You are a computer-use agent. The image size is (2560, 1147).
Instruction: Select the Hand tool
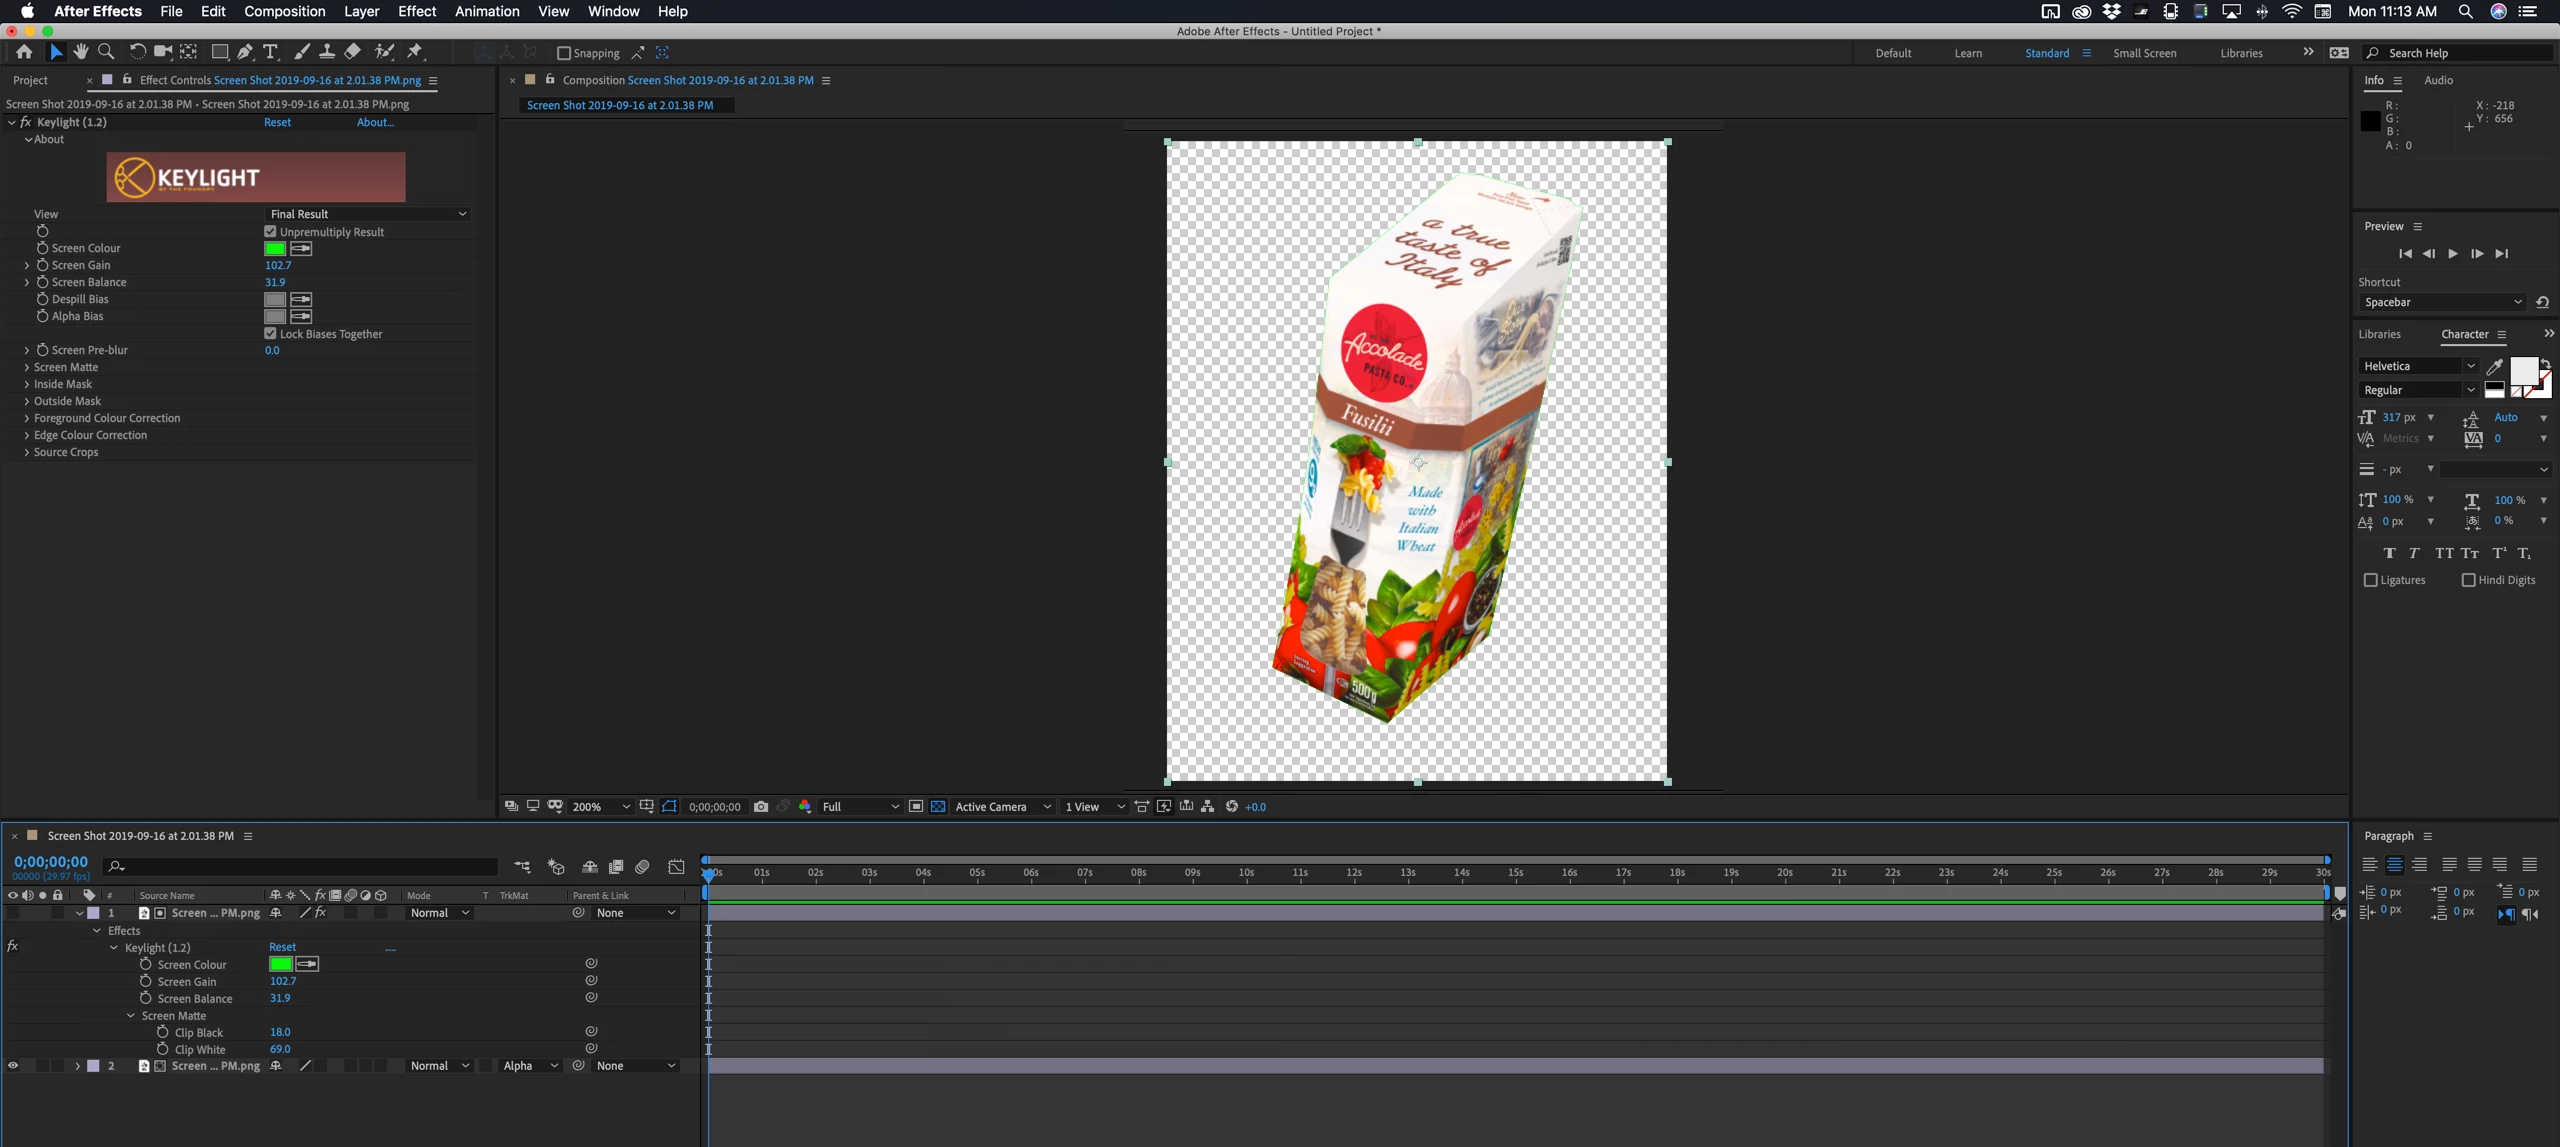tap(80, 52)
